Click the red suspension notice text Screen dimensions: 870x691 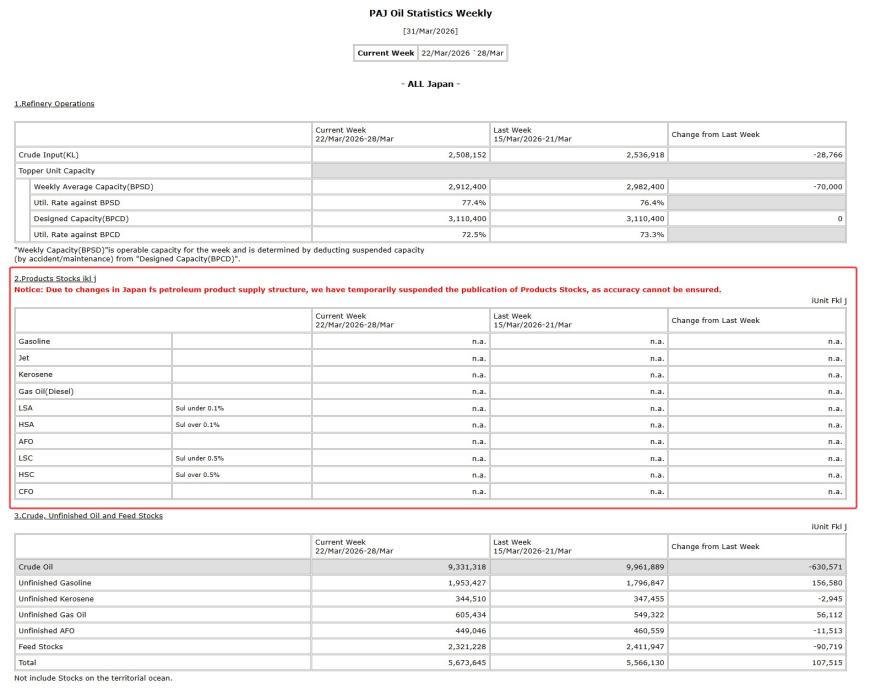pos(367,290)
